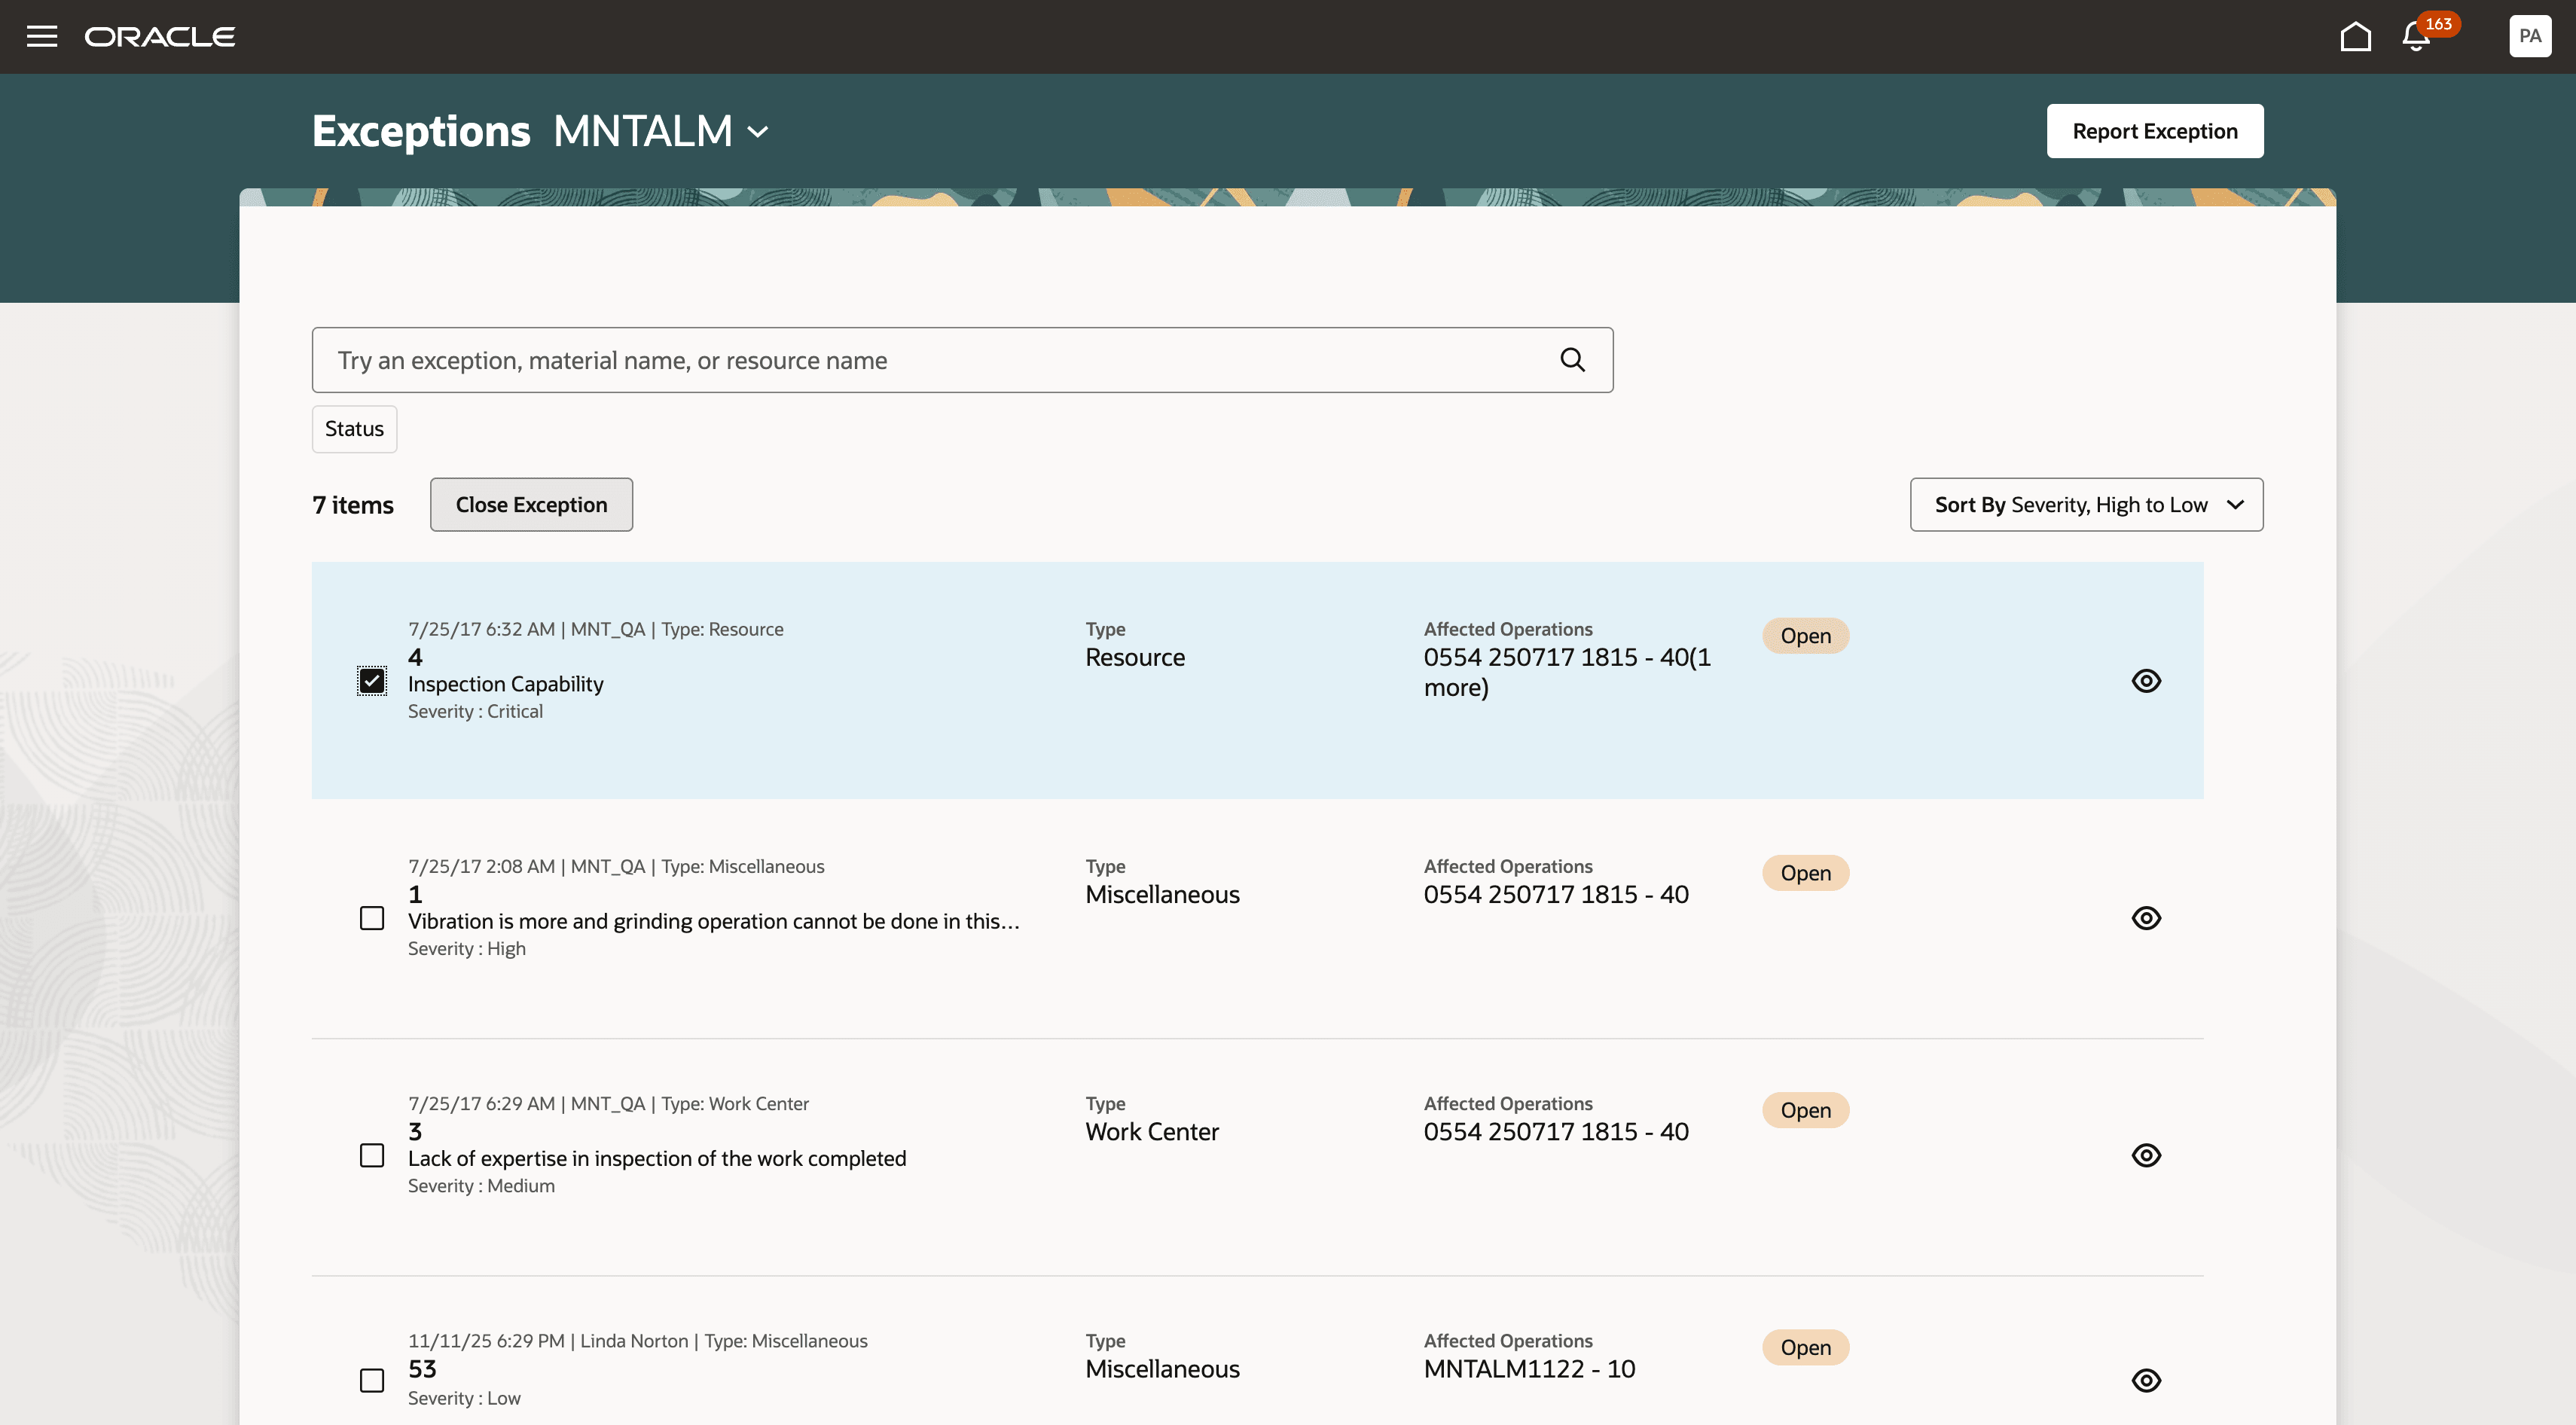Open the hamburger navigation menu
Image resolution: width=2576 pixels, height=1425 pixels.
click(x=41, y=37)
